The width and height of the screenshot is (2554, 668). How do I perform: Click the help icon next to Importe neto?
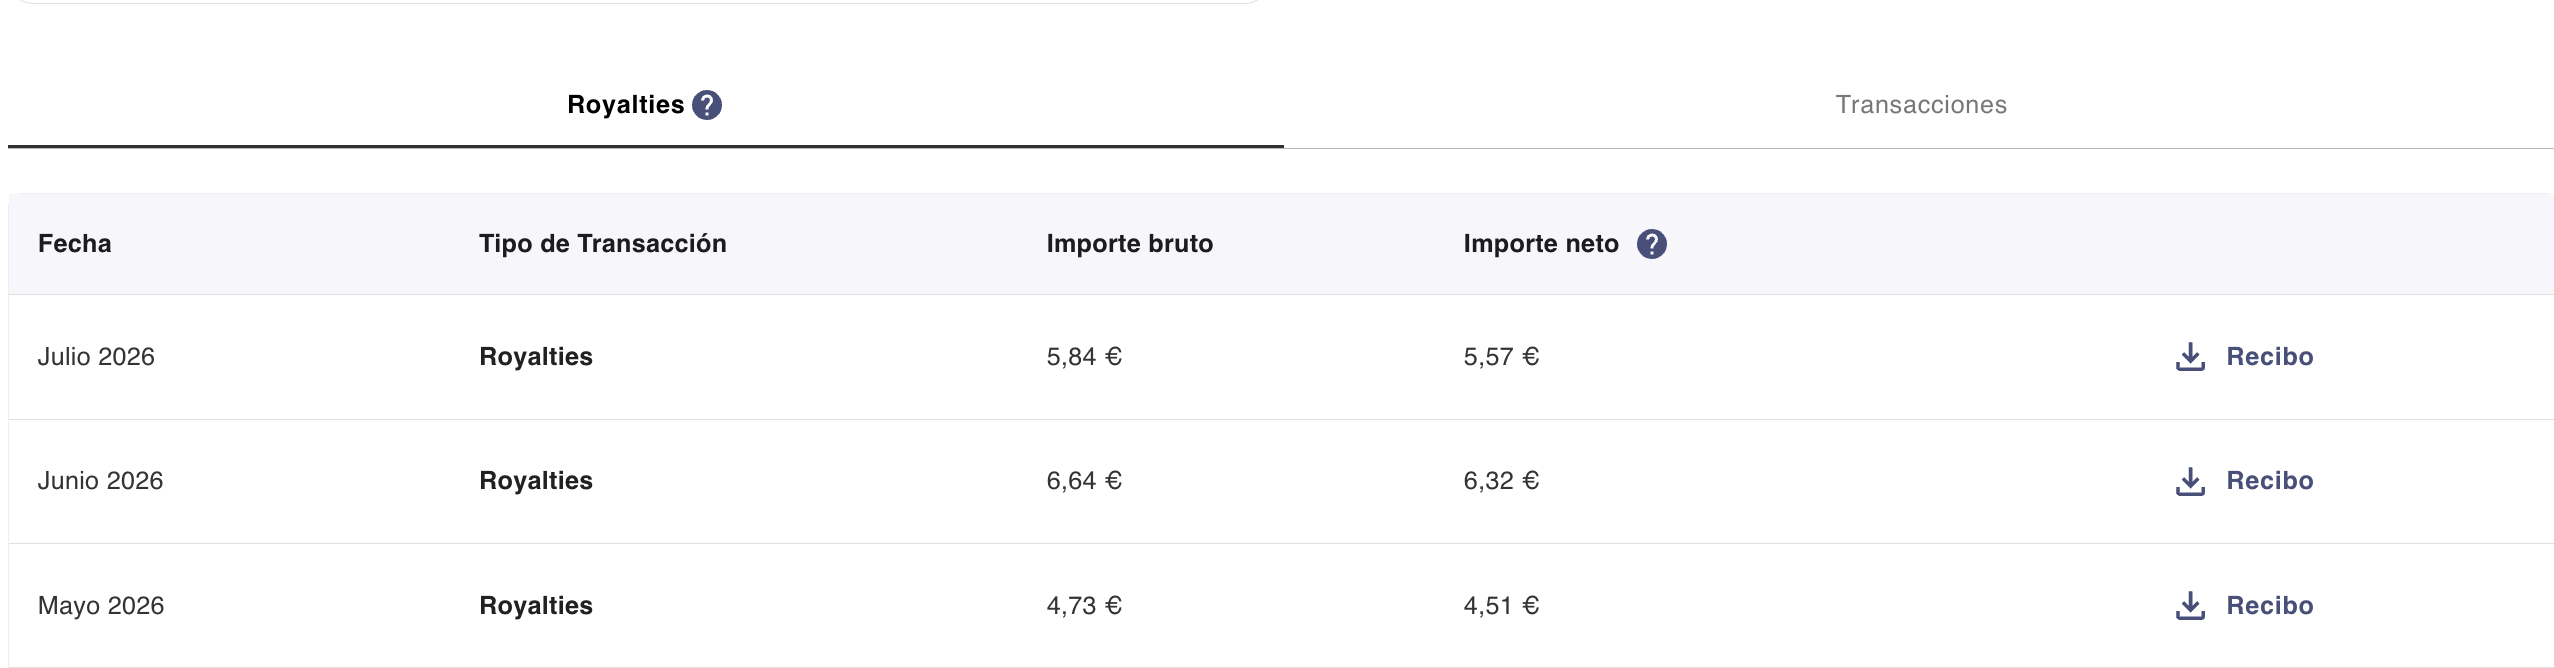pos(1652,244)
